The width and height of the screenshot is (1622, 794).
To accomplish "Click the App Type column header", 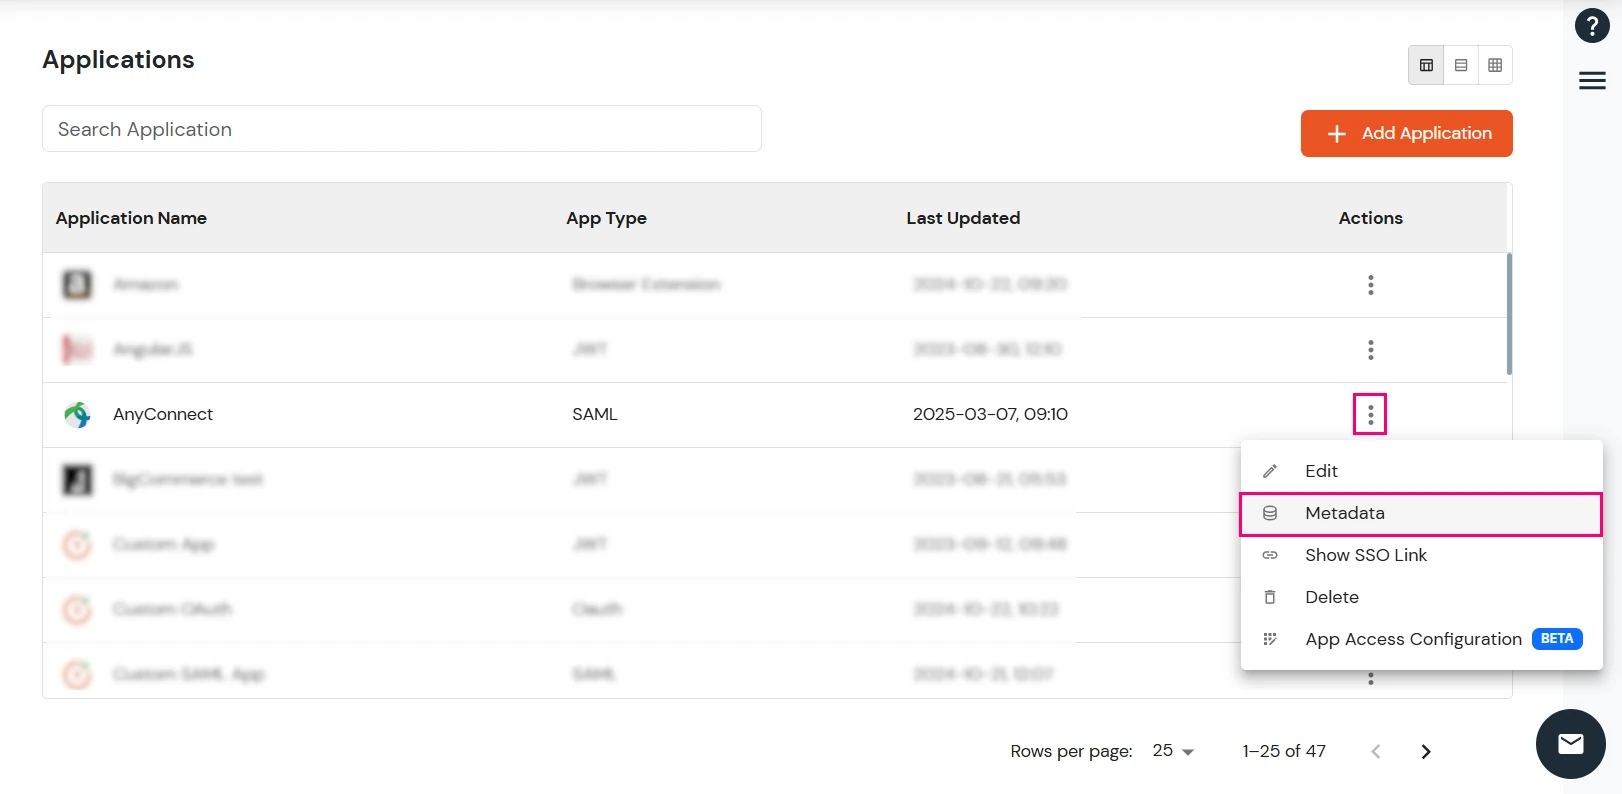I will [606, 218].
